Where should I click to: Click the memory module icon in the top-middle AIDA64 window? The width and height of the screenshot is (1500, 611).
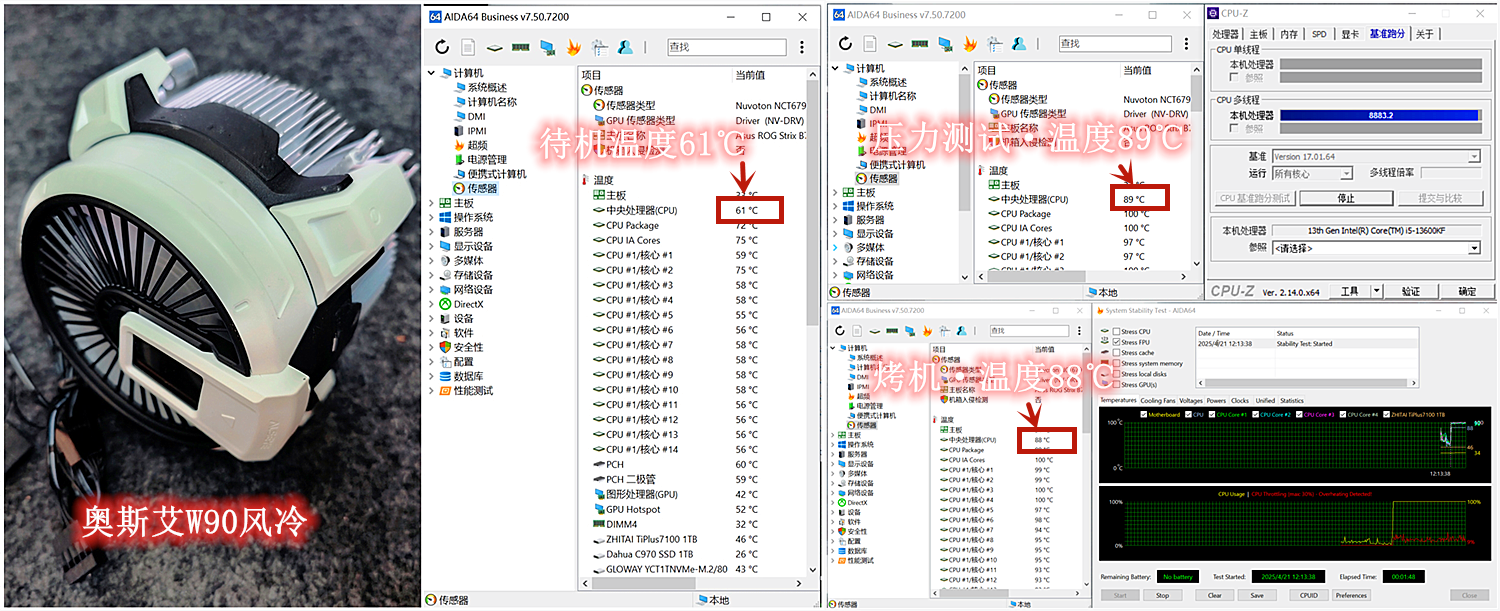pyautogui.click(x=918, y=44)
